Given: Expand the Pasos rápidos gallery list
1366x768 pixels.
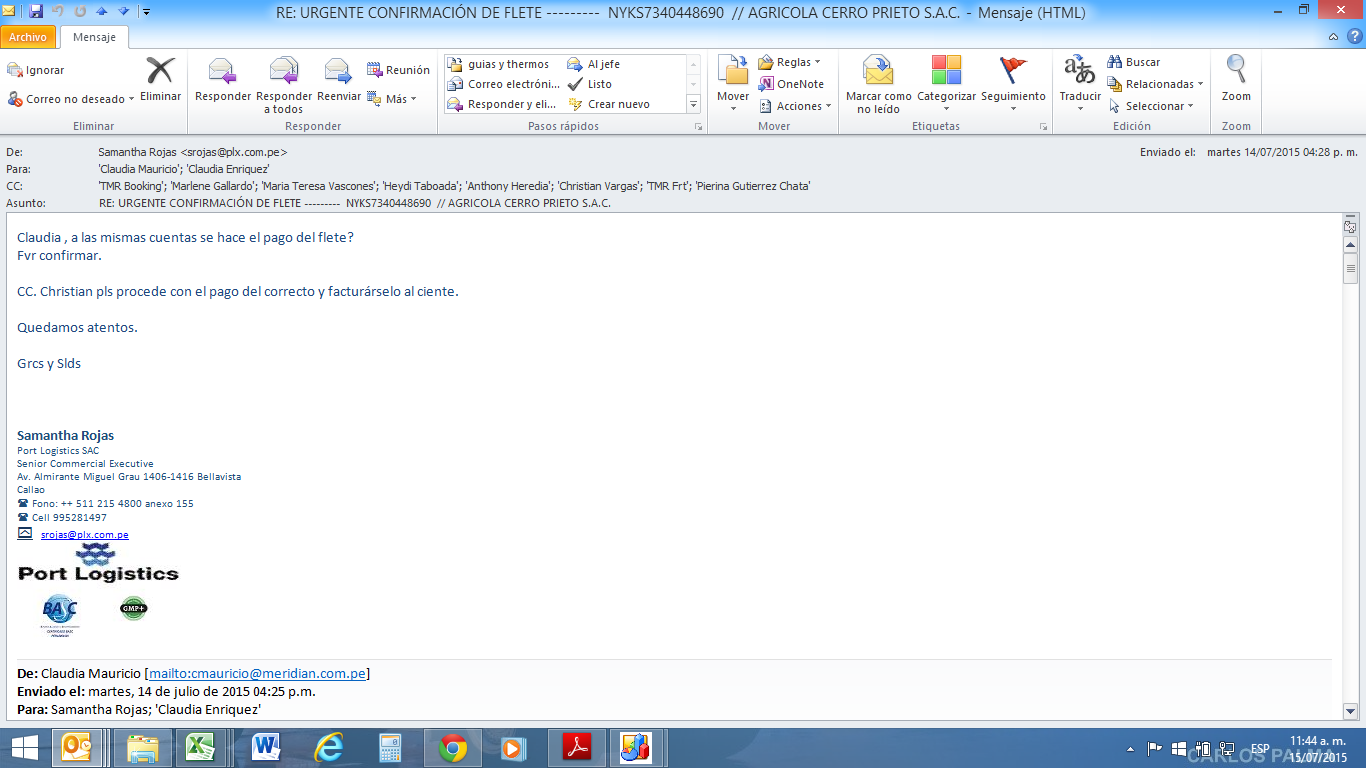Looking at the screenshot, I should (x=693, y=104).
